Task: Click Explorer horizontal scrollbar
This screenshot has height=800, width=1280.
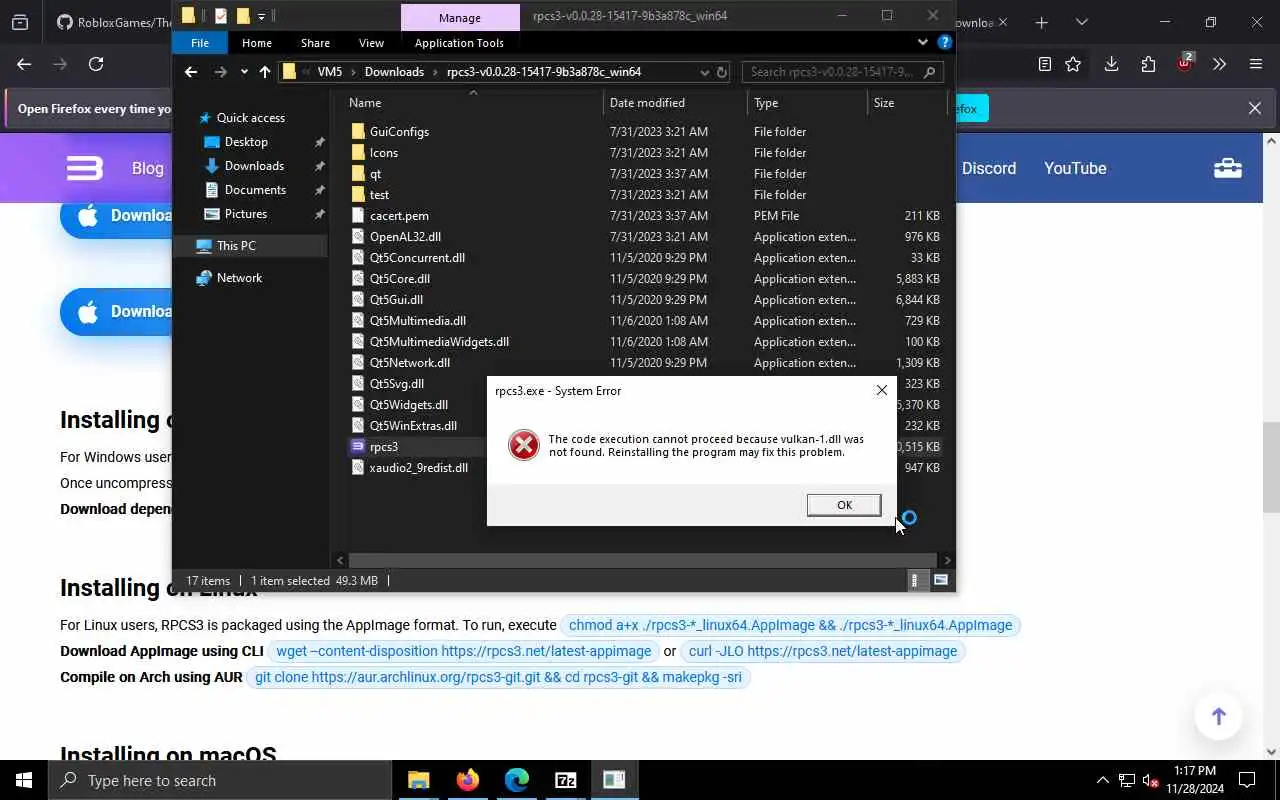Action: (642, 560)
